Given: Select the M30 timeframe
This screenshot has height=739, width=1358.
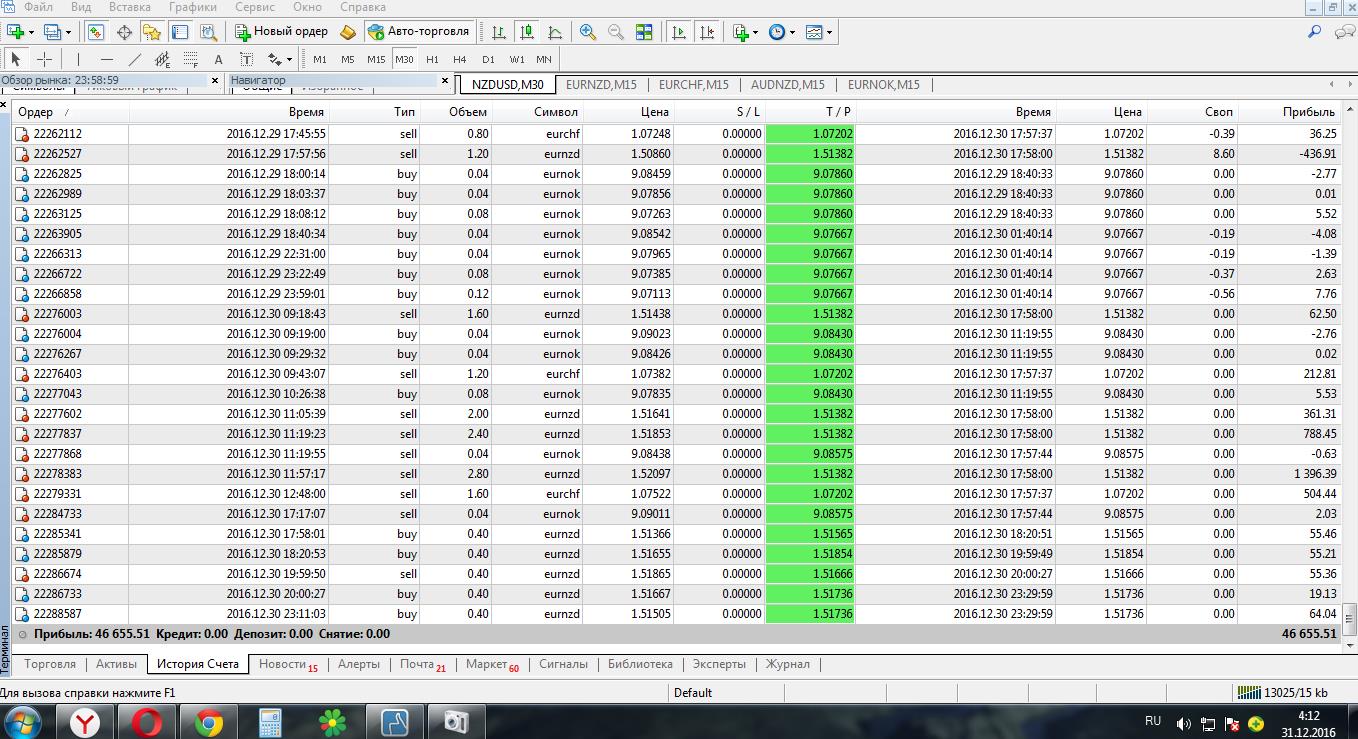Looking at the screenshot, I should pos(404,59).
